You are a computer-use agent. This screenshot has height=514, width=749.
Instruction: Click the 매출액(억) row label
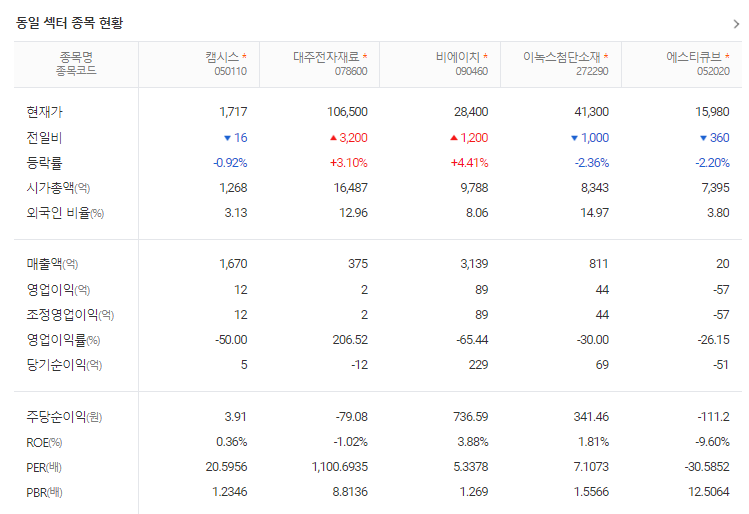click(x=52, y=264)
